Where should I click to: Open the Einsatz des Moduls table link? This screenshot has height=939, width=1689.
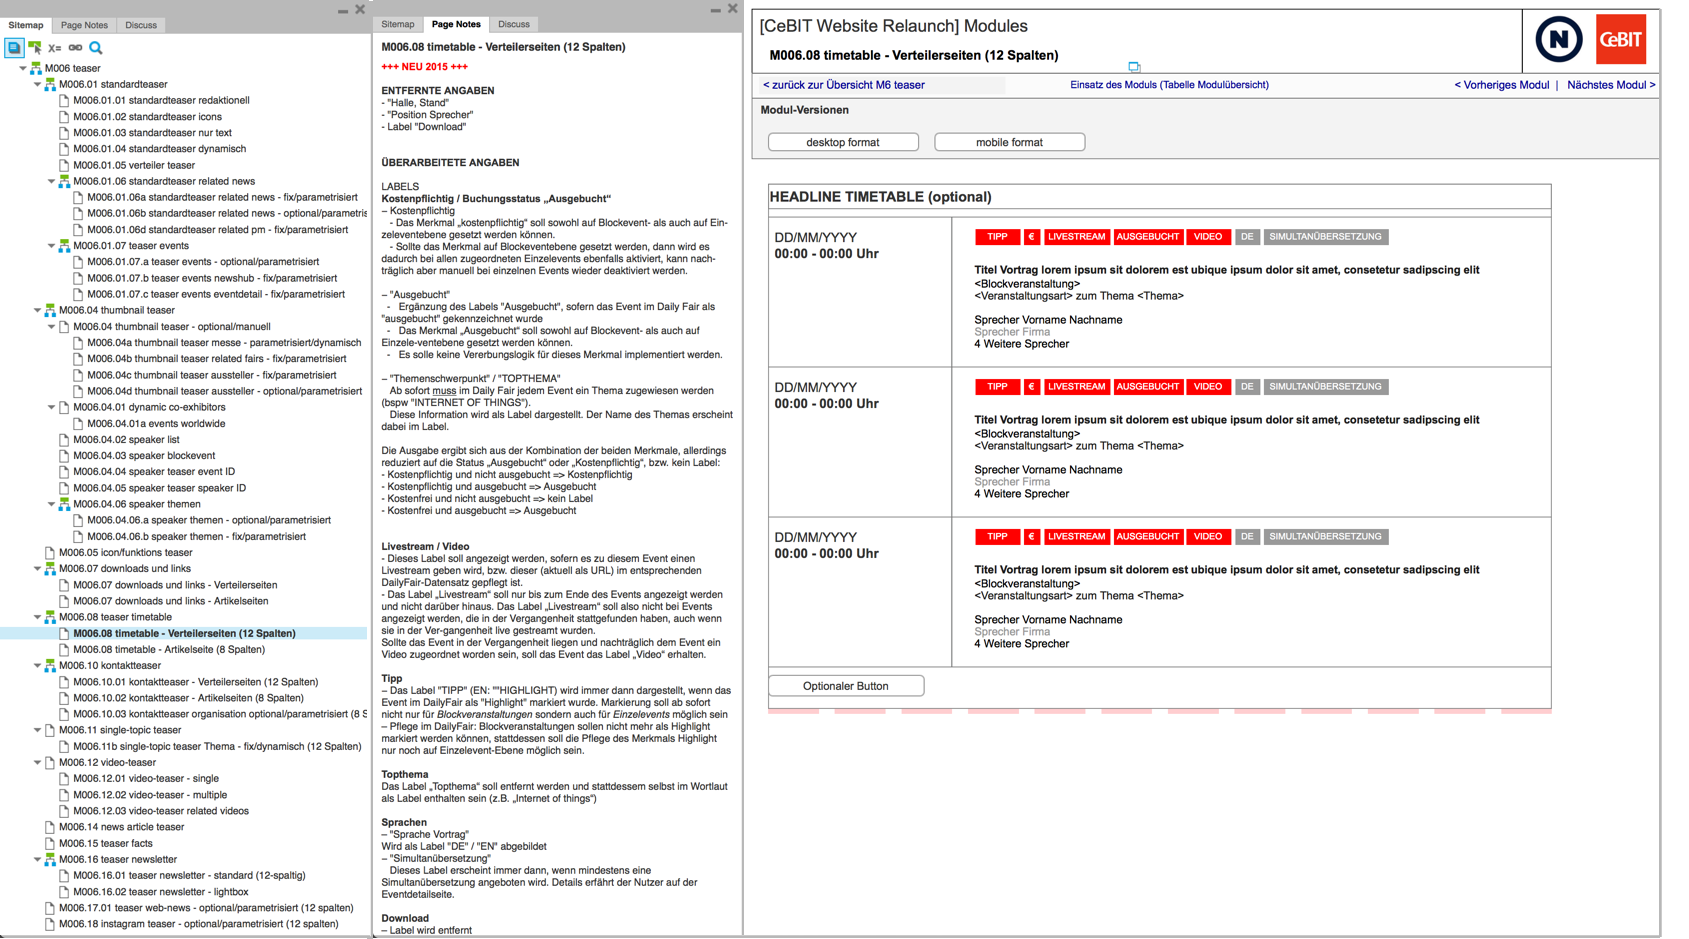point(1169,85)
